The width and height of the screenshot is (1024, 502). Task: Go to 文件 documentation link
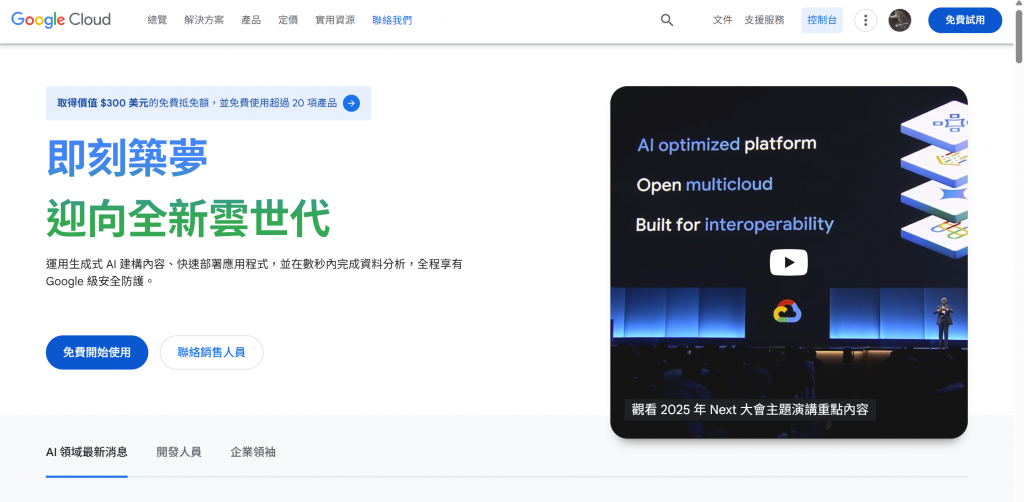(722, 20)
